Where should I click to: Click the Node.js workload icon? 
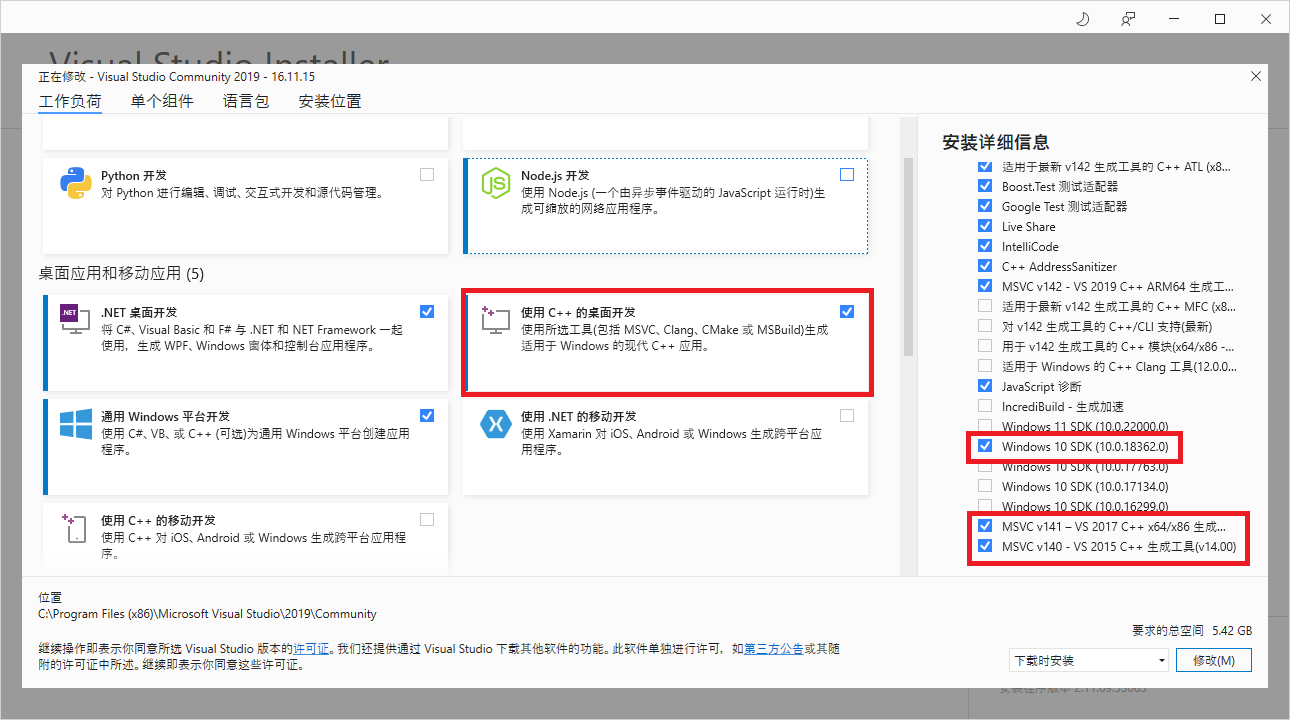point(496,184)
